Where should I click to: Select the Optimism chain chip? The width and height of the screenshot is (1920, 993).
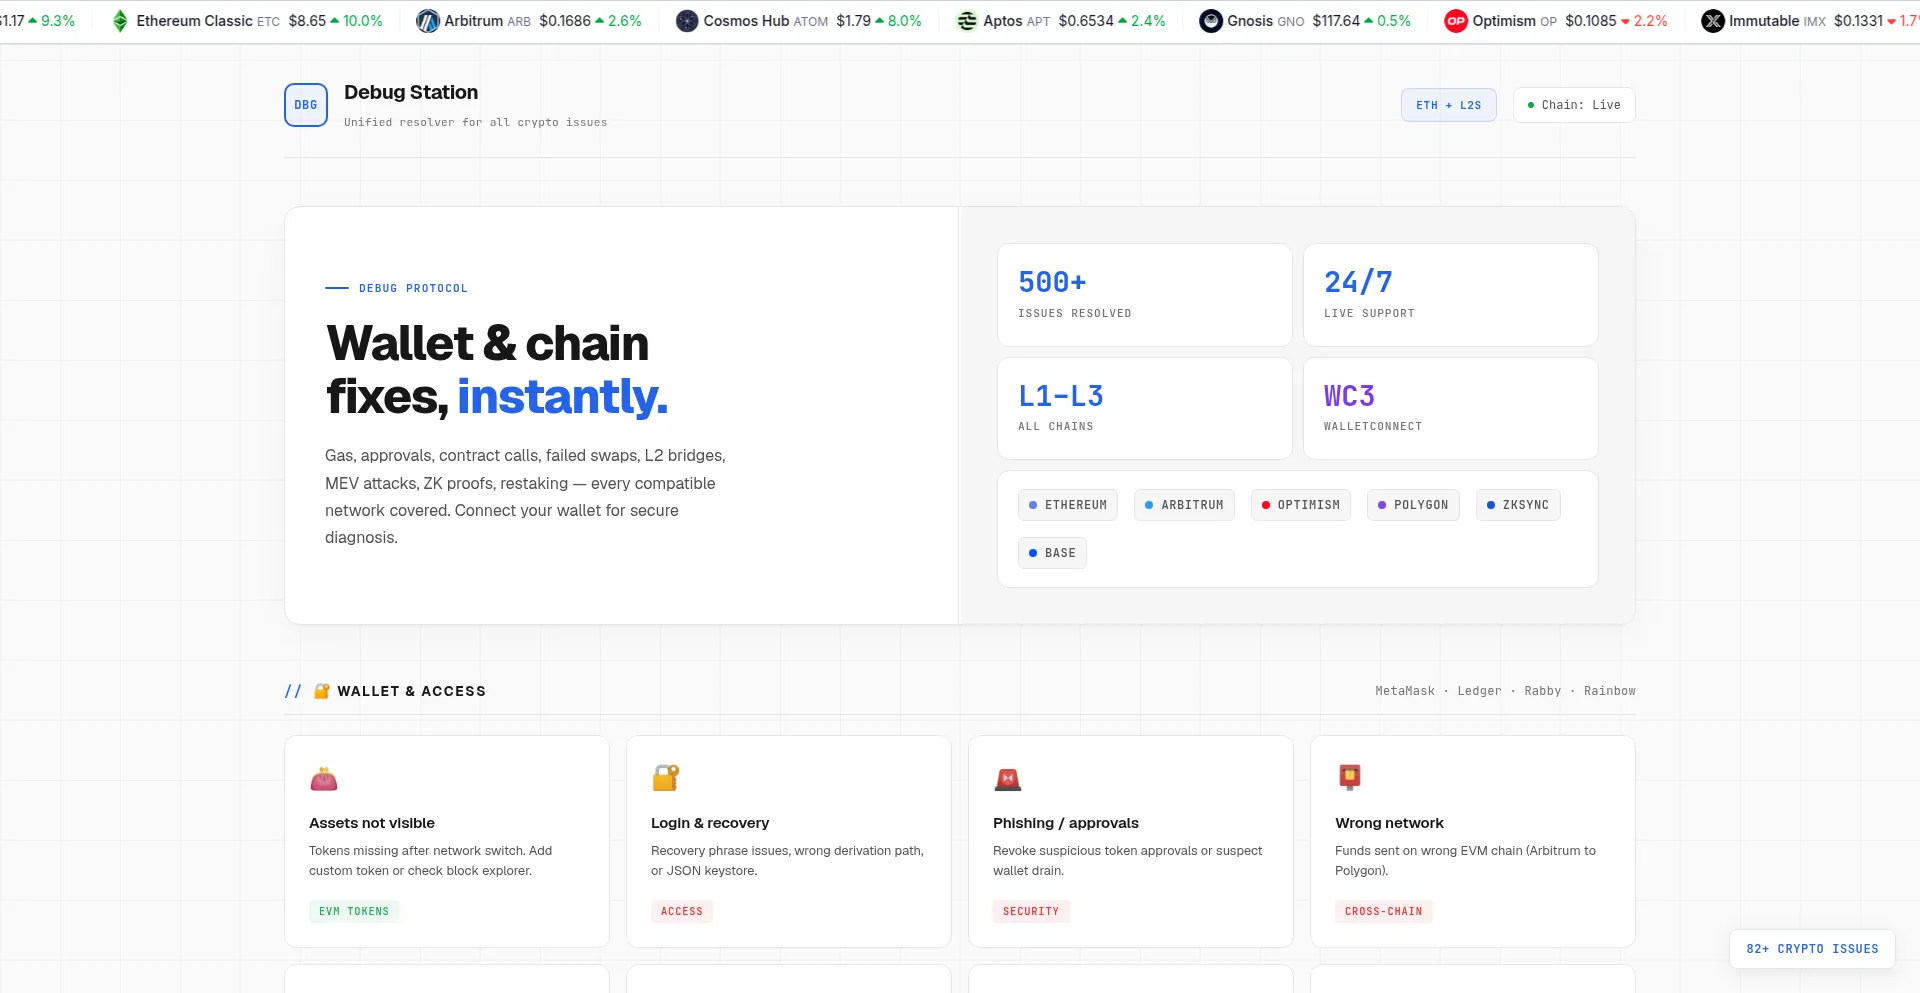(1301, 505)
